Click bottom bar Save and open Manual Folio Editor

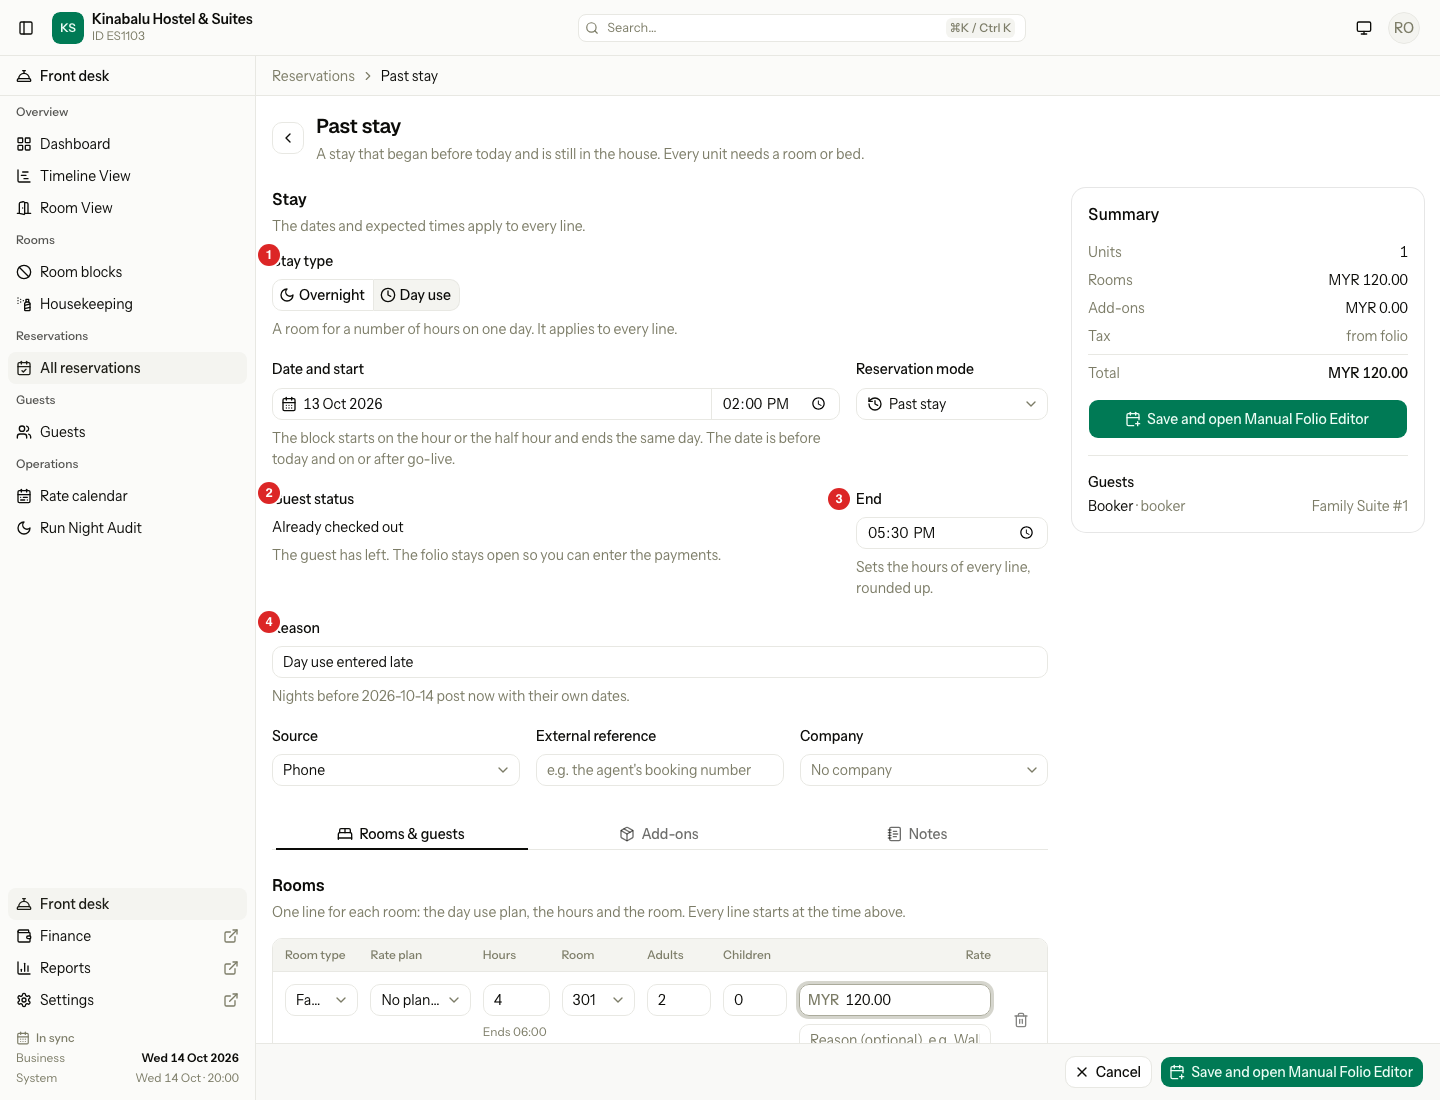pos(1292,1072)
